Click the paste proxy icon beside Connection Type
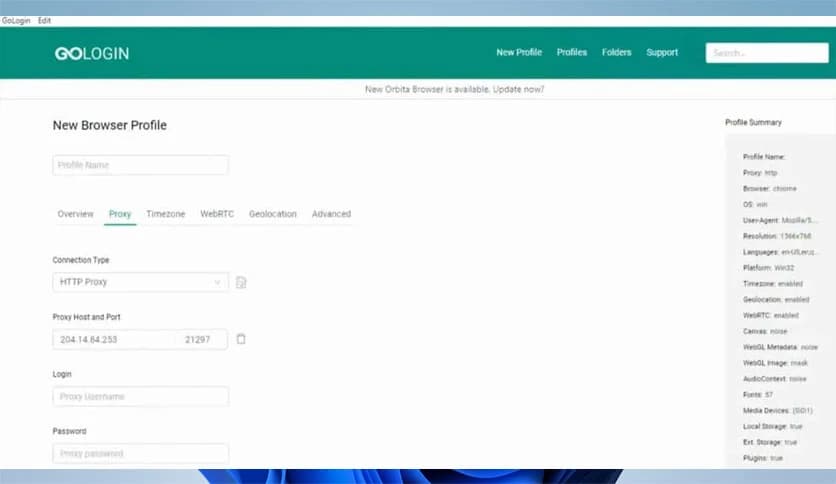 point(241,282)
